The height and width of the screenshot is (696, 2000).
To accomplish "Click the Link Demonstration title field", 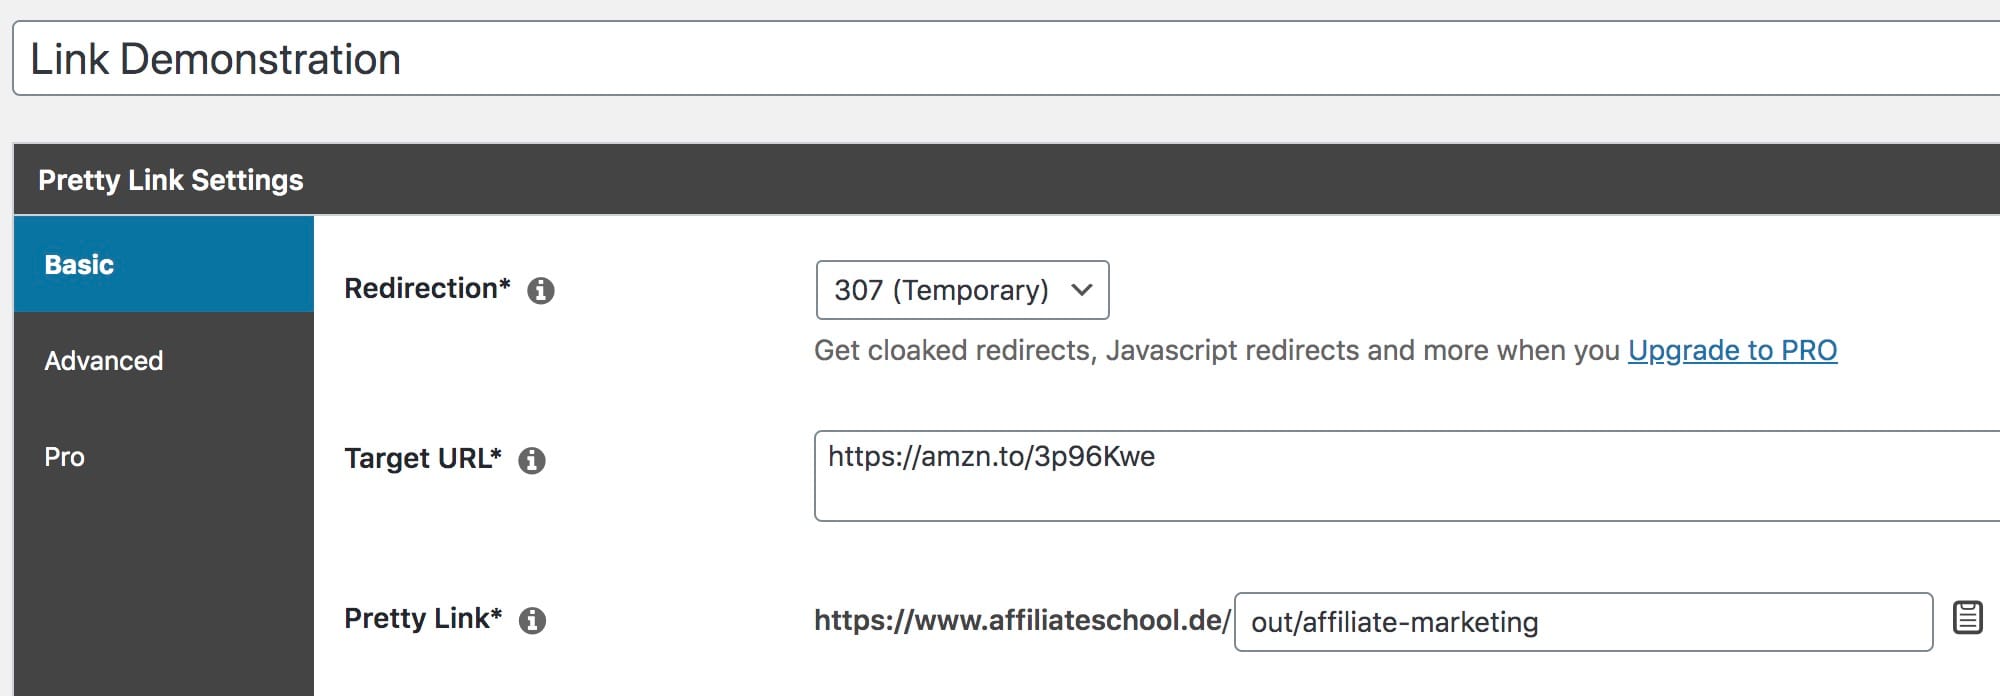I will pos(1006,59).
